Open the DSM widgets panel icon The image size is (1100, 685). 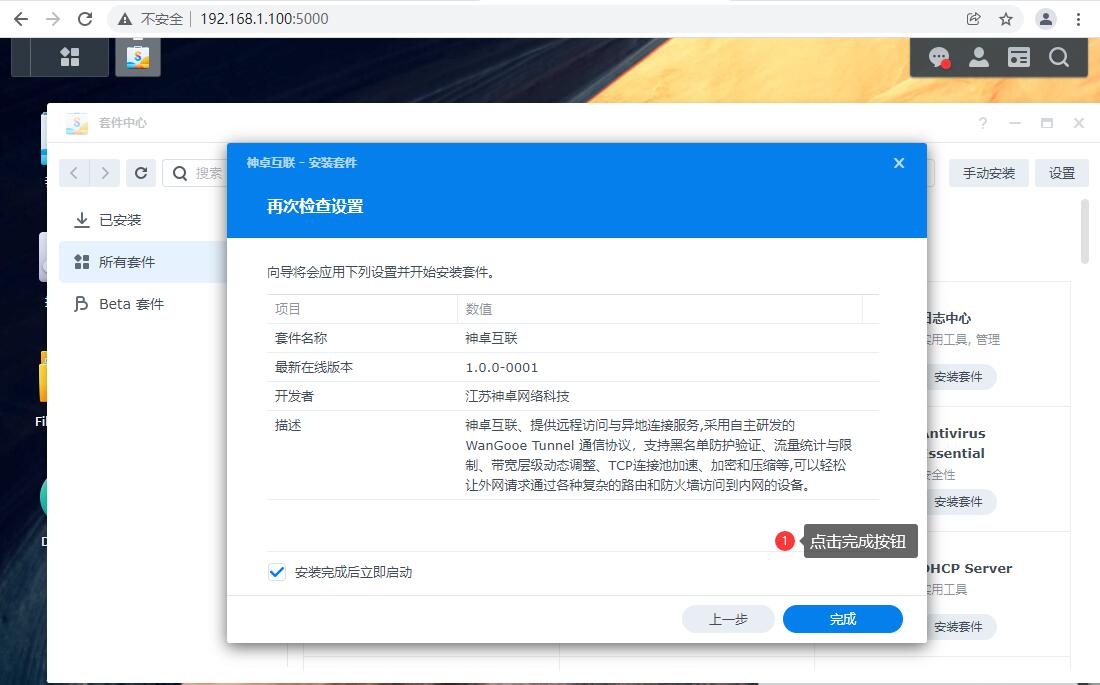(1019, 58)
